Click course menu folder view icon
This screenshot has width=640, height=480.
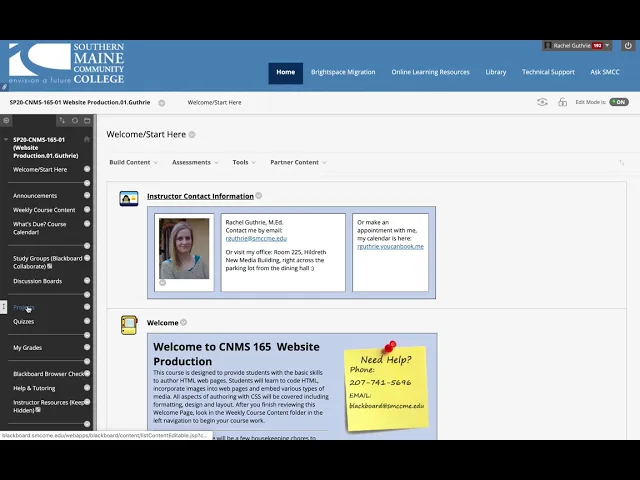click(87, 120)
